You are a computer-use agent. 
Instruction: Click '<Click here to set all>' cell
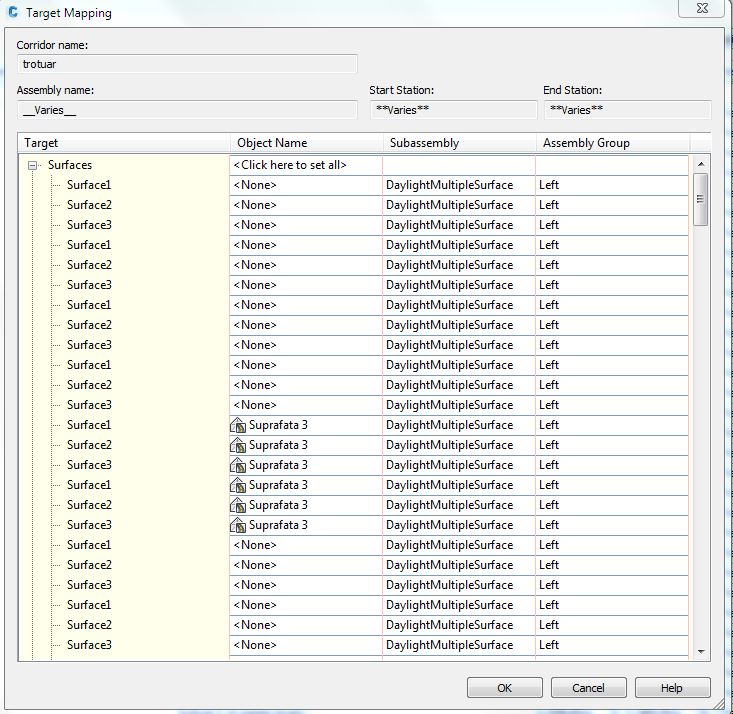(x=306, y=165)
